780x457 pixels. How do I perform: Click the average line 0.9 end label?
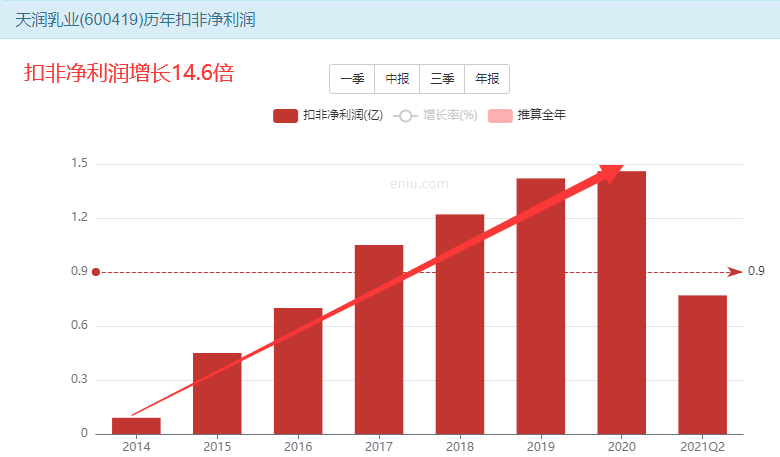point(756,271)
